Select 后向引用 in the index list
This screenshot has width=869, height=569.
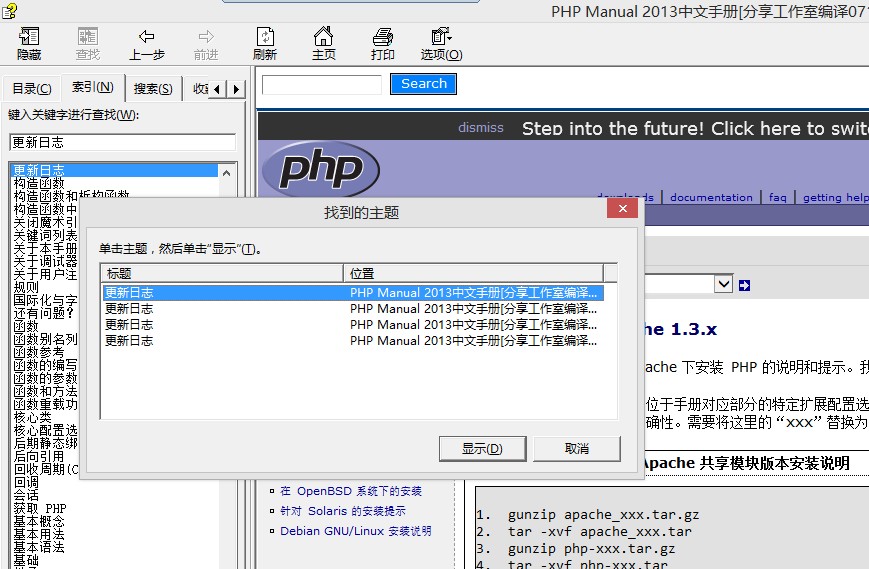point(39,457)
